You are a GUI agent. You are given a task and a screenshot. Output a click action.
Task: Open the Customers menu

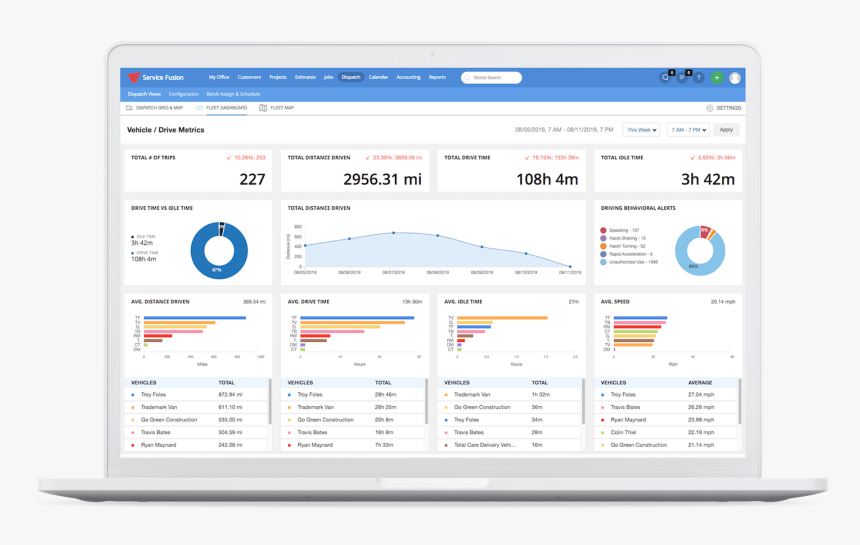[249, 77]
